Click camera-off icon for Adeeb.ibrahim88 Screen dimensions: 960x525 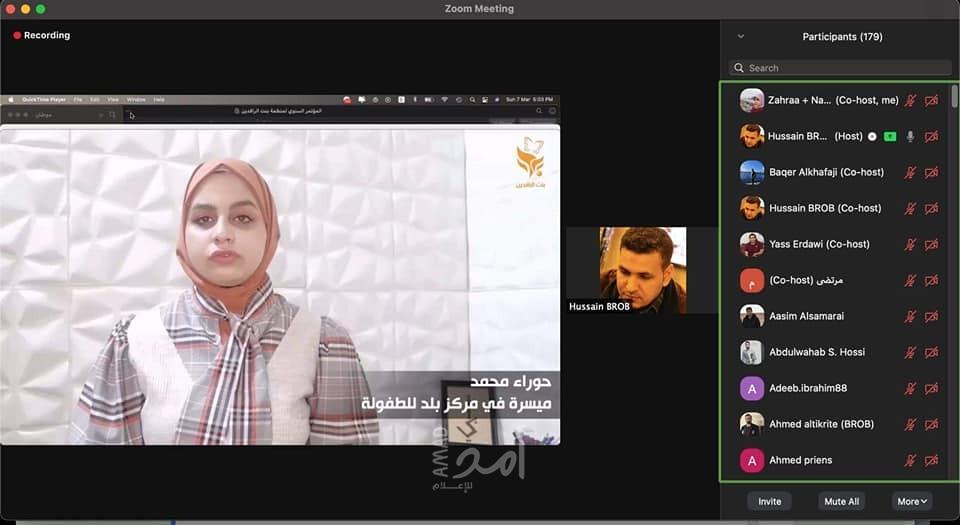pos(931,389)
